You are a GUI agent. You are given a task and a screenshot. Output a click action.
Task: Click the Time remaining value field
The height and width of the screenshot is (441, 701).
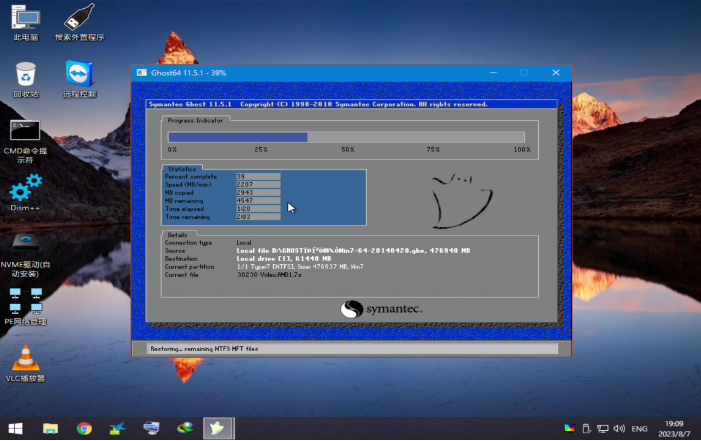point(258,216)
